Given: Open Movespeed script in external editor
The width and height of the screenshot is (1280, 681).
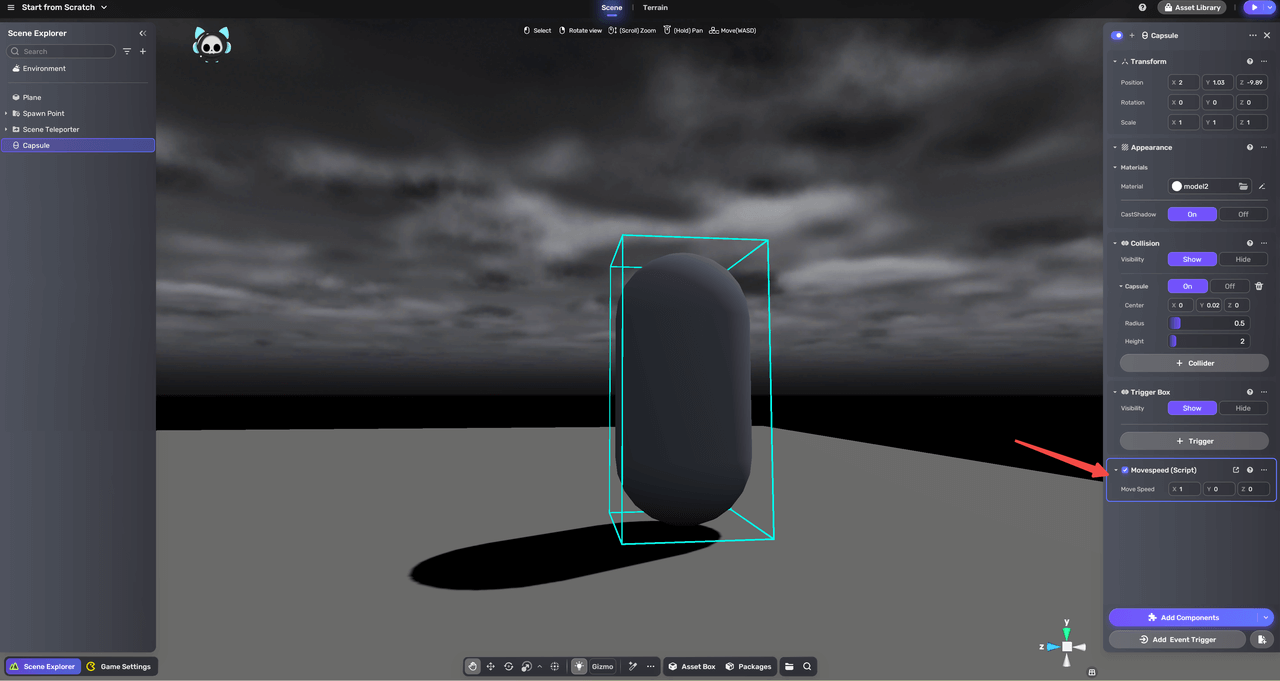Looking at the screenshot, I should (1236, 470).
